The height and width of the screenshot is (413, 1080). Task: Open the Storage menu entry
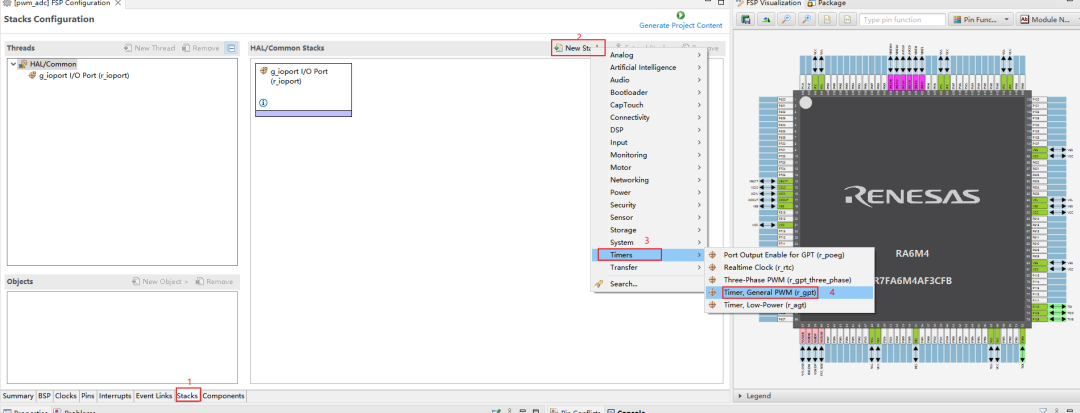point(649,230)
